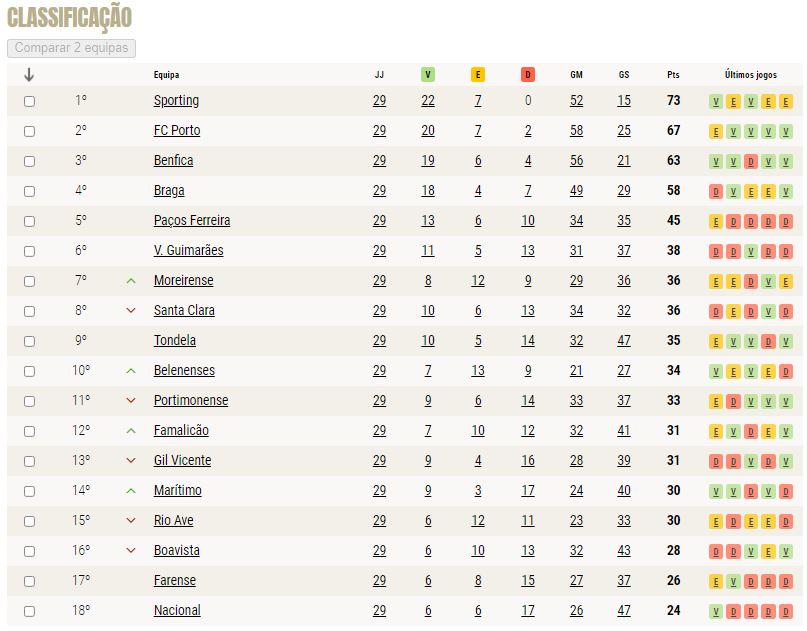Click the GM column header
Viewport: 807px width, 631px height.
pyautogui.click(x=576, y=75)
